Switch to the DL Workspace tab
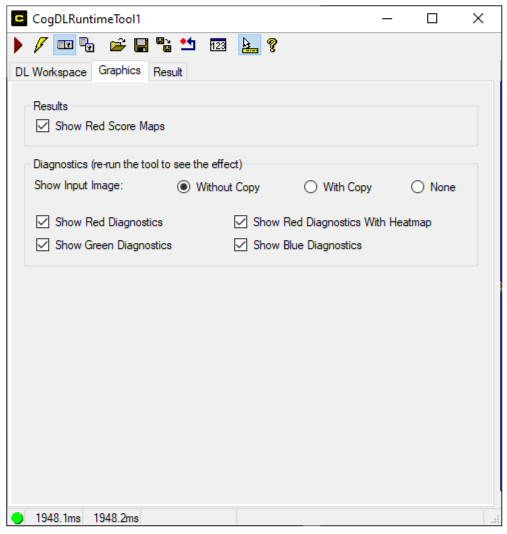Viewport: 507px width, 534px height. click(51, 72)
